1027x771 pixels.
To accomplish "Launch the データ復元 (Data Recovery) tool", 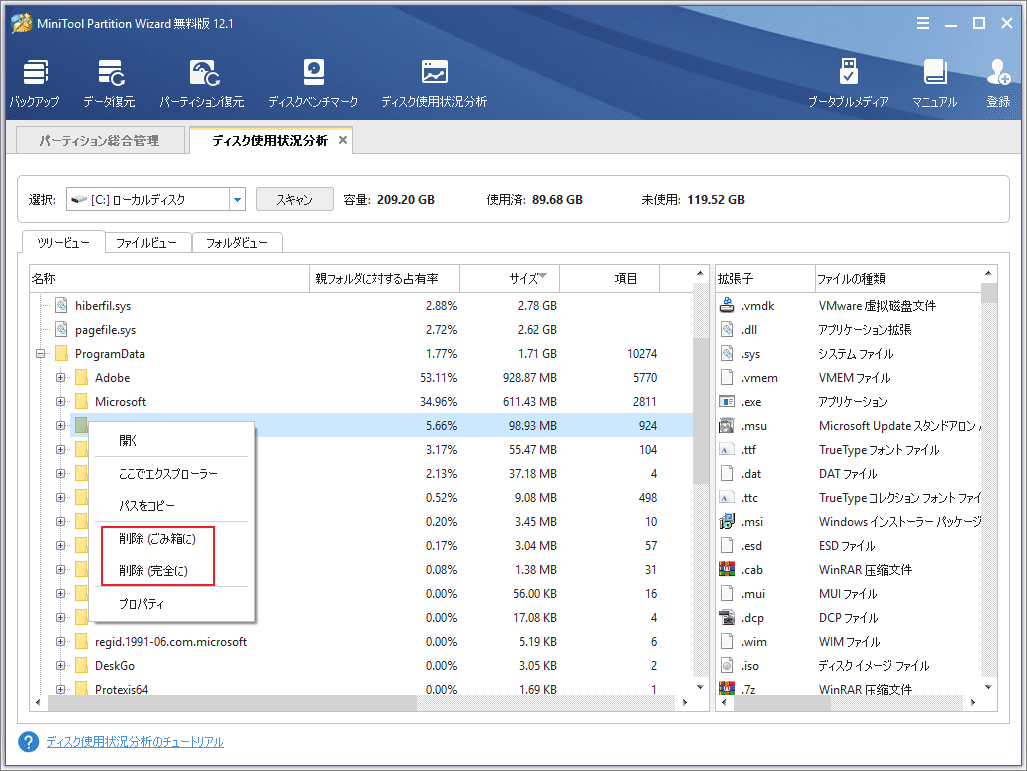I will 109,84.
